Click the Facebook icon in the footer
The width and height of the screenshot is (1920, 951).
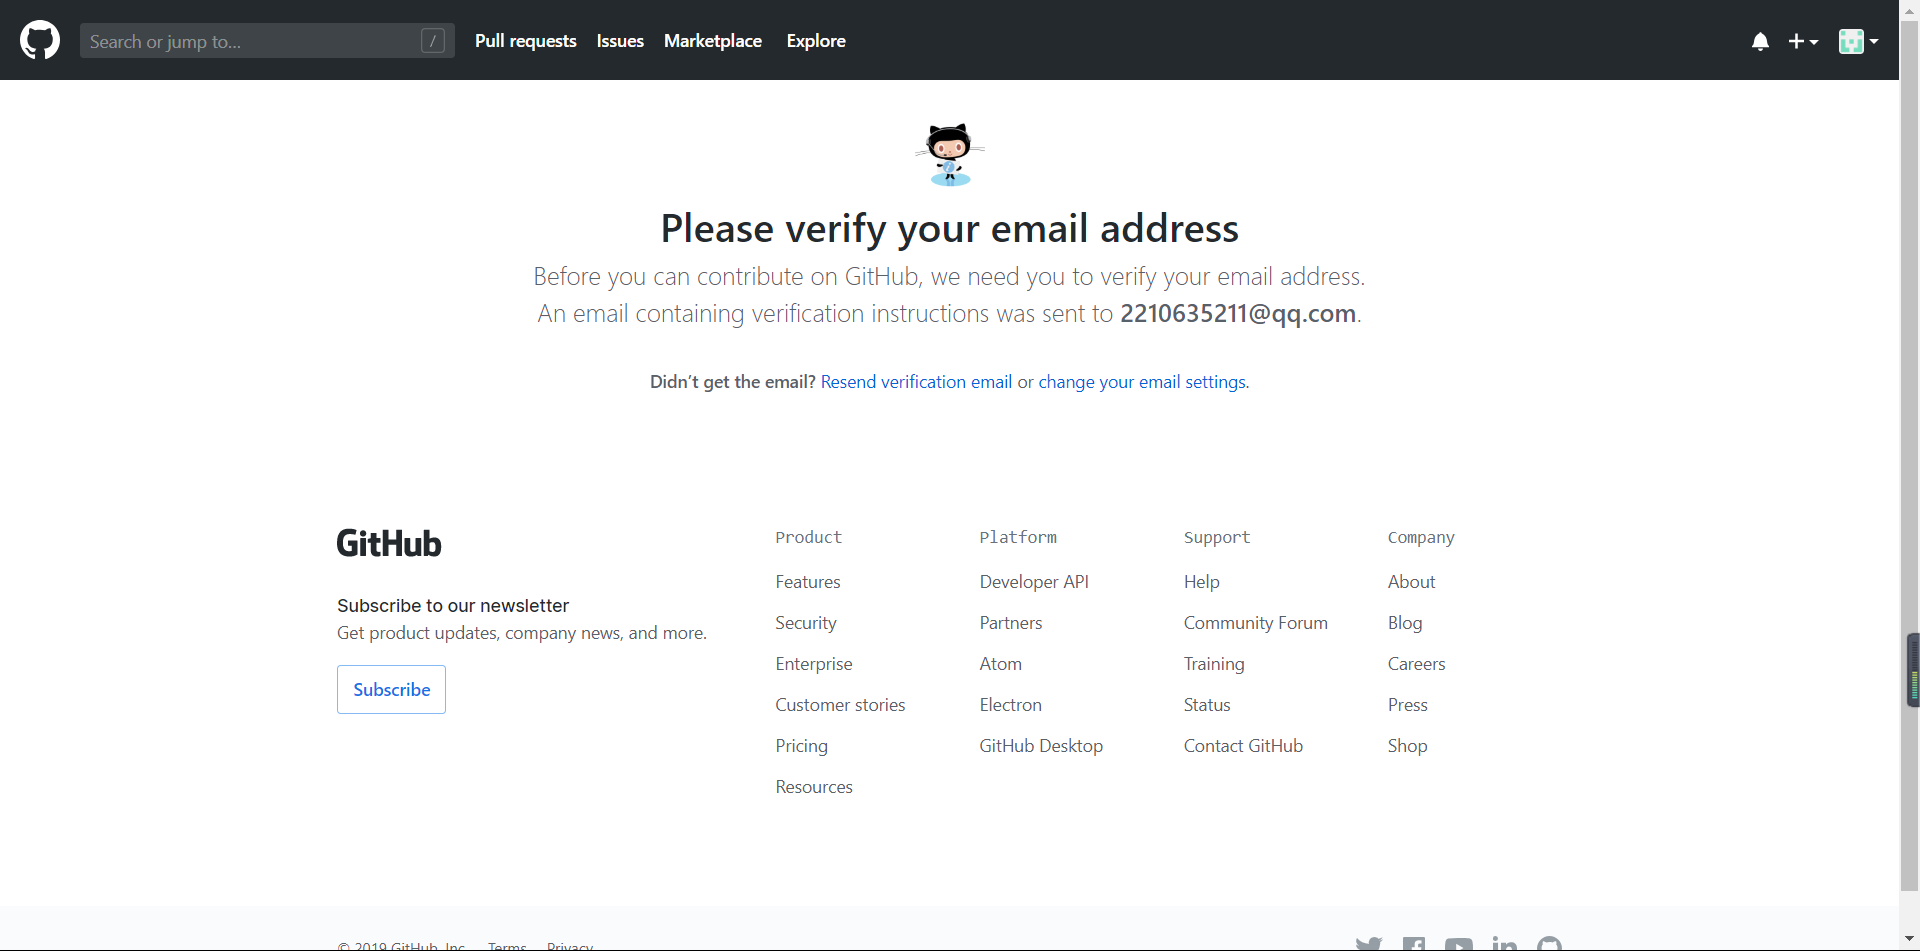[x=1415, y=943]
